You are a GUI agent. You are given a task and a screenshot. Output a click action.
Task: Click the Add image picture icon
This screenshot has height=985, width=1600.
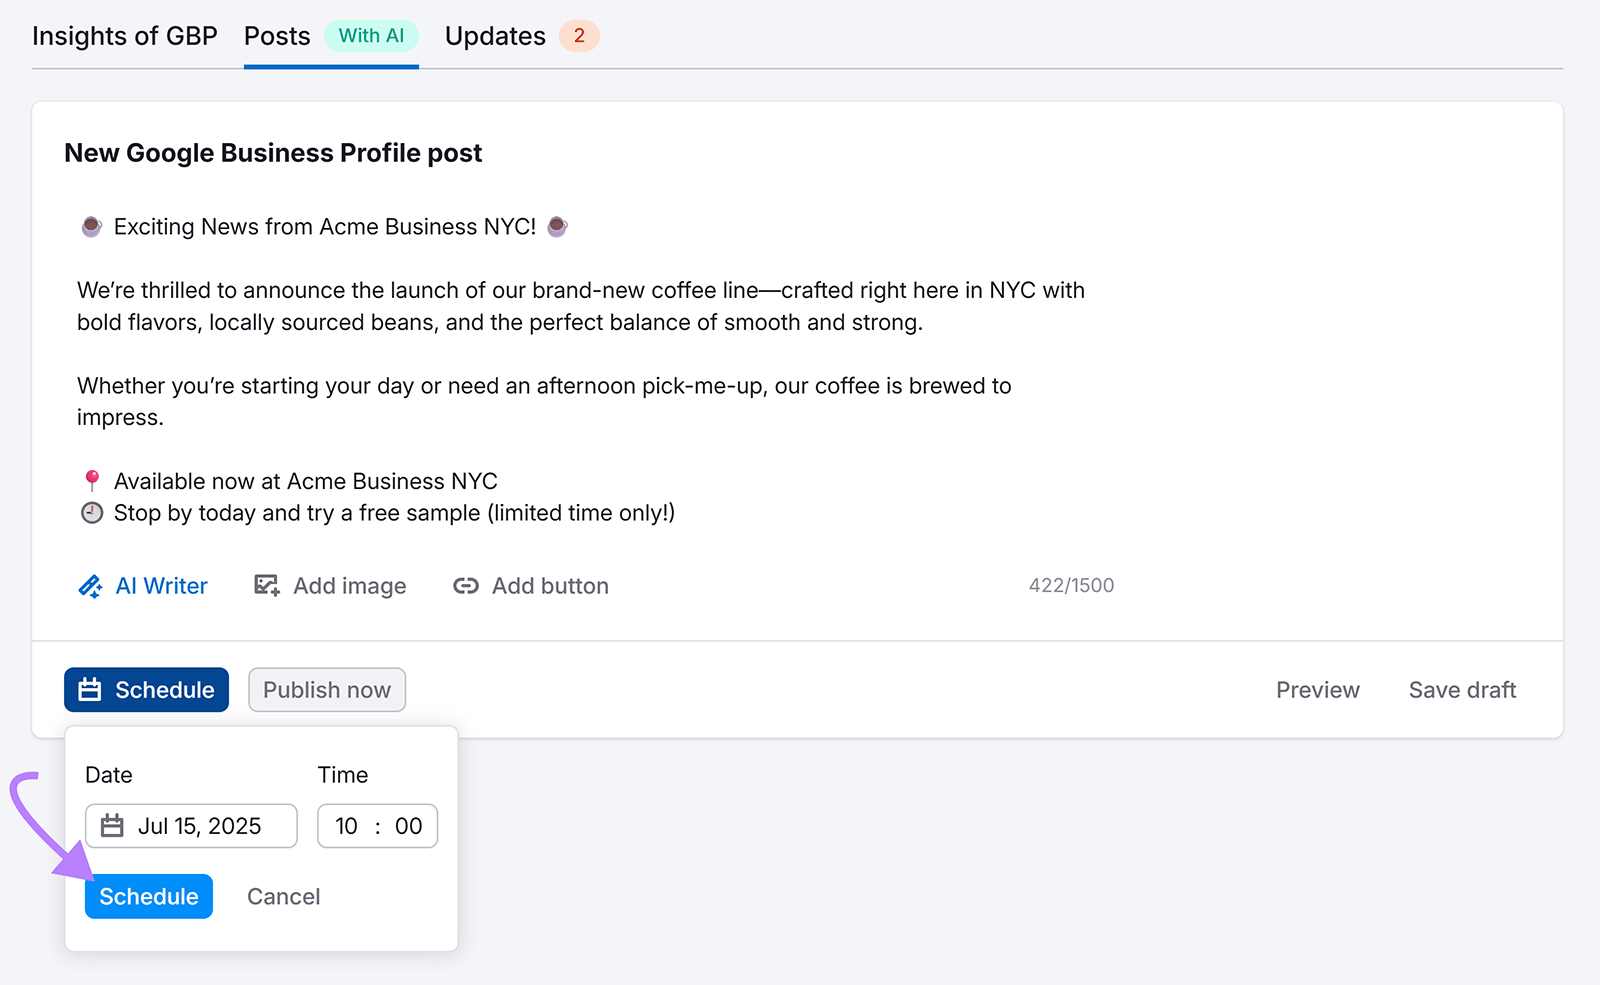(x=266, y=586)
